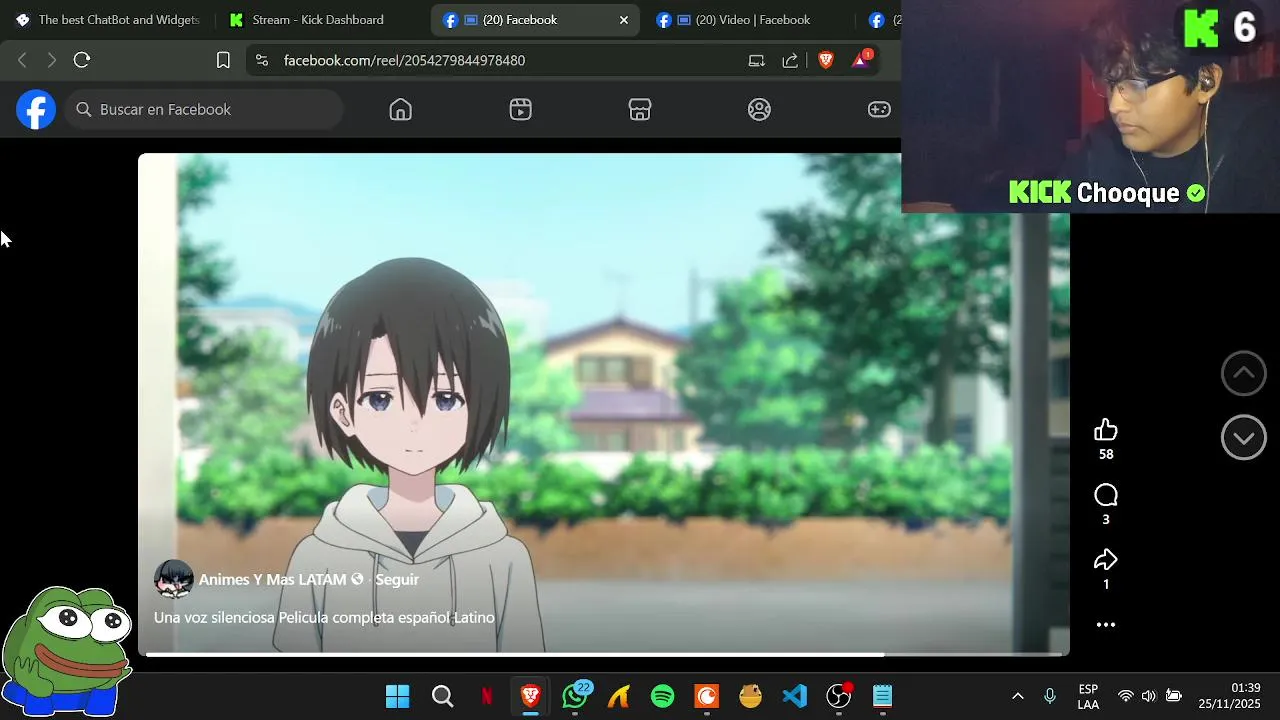Open Windows taskbar search

443,696
